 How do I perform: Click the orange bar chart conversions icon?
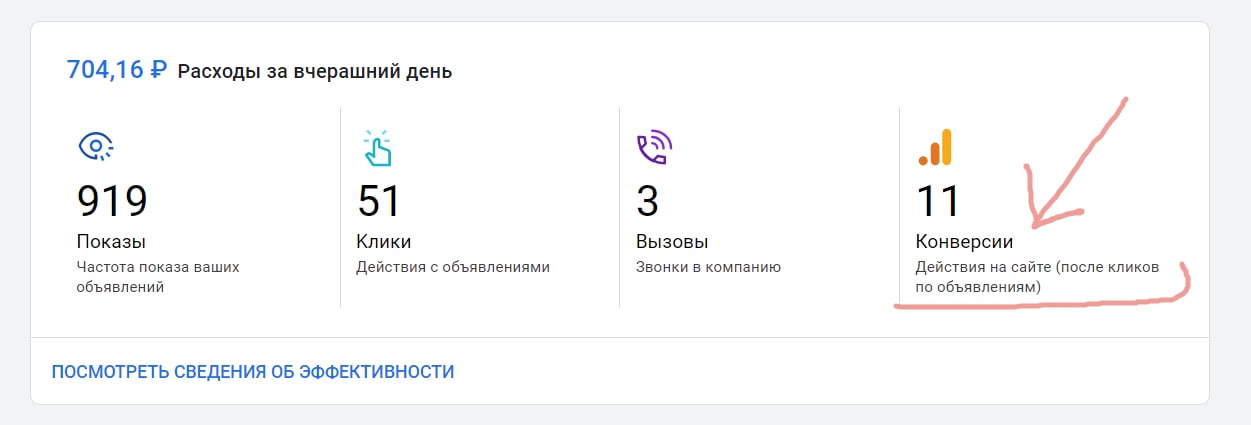tap(935, 148)
